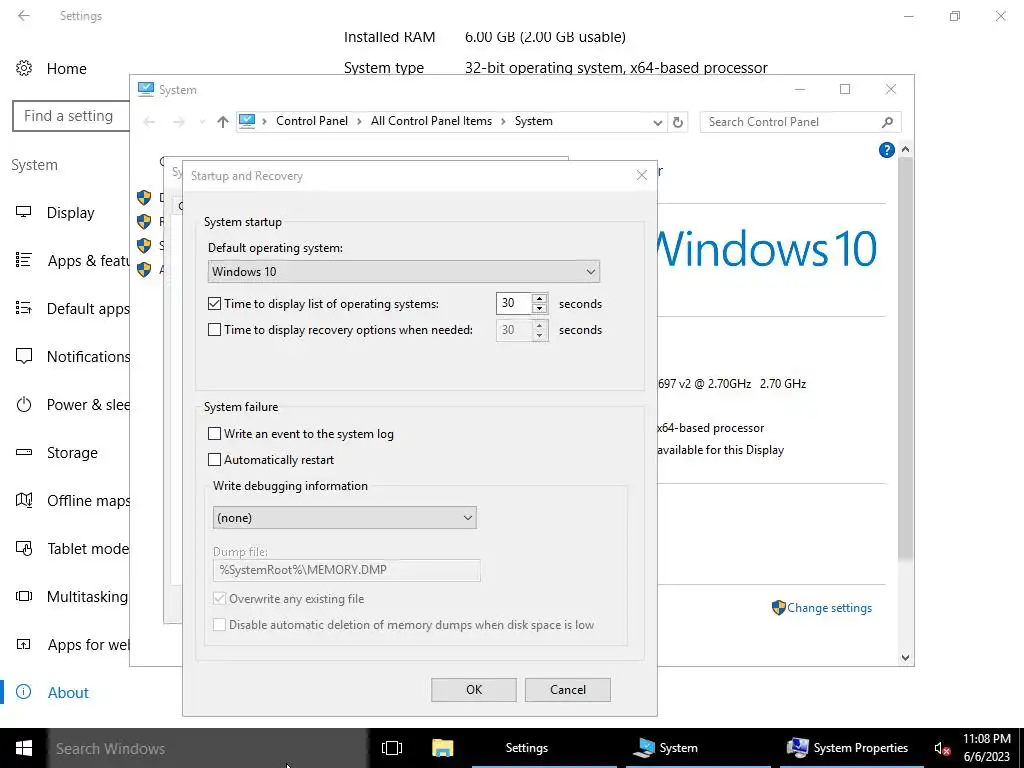This screenshot has height=768, width=1024.
Task: Click the System window title icon
Action: coord(146,89)
